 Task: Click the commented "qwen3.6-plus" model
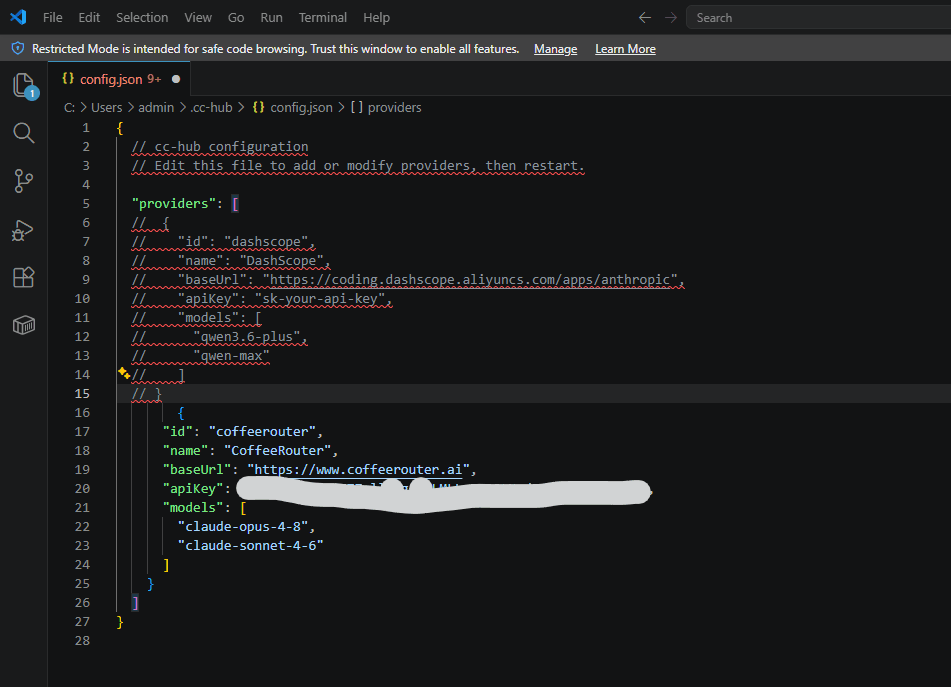[247, 337]
